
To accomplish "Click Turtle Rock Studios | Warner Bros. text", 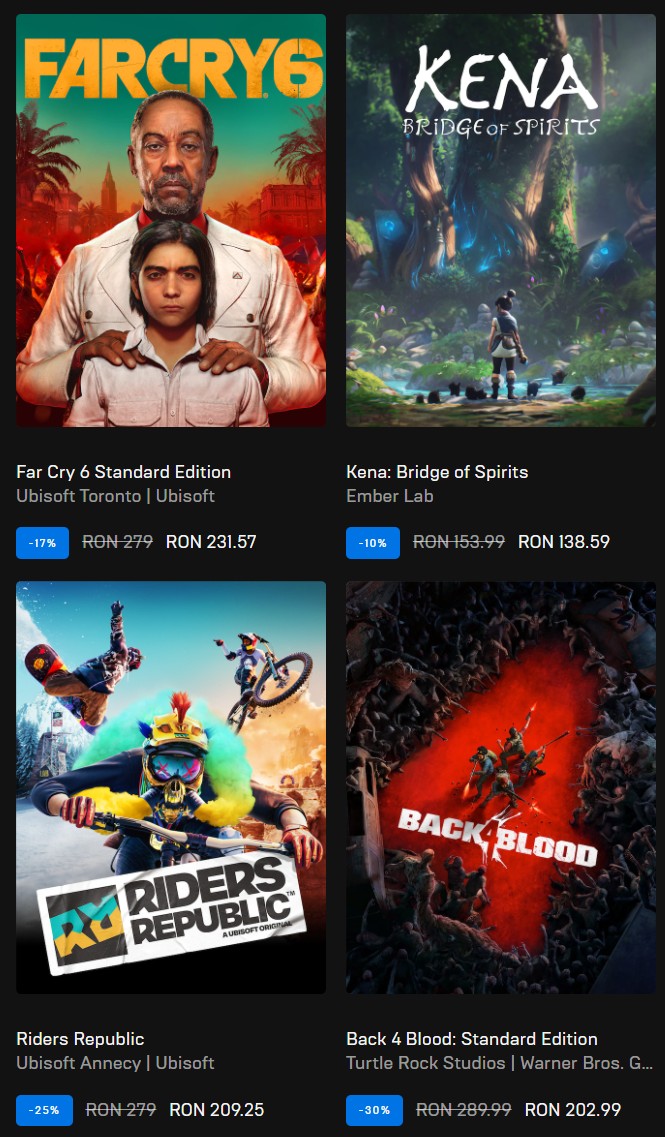I will point(499,1063).
